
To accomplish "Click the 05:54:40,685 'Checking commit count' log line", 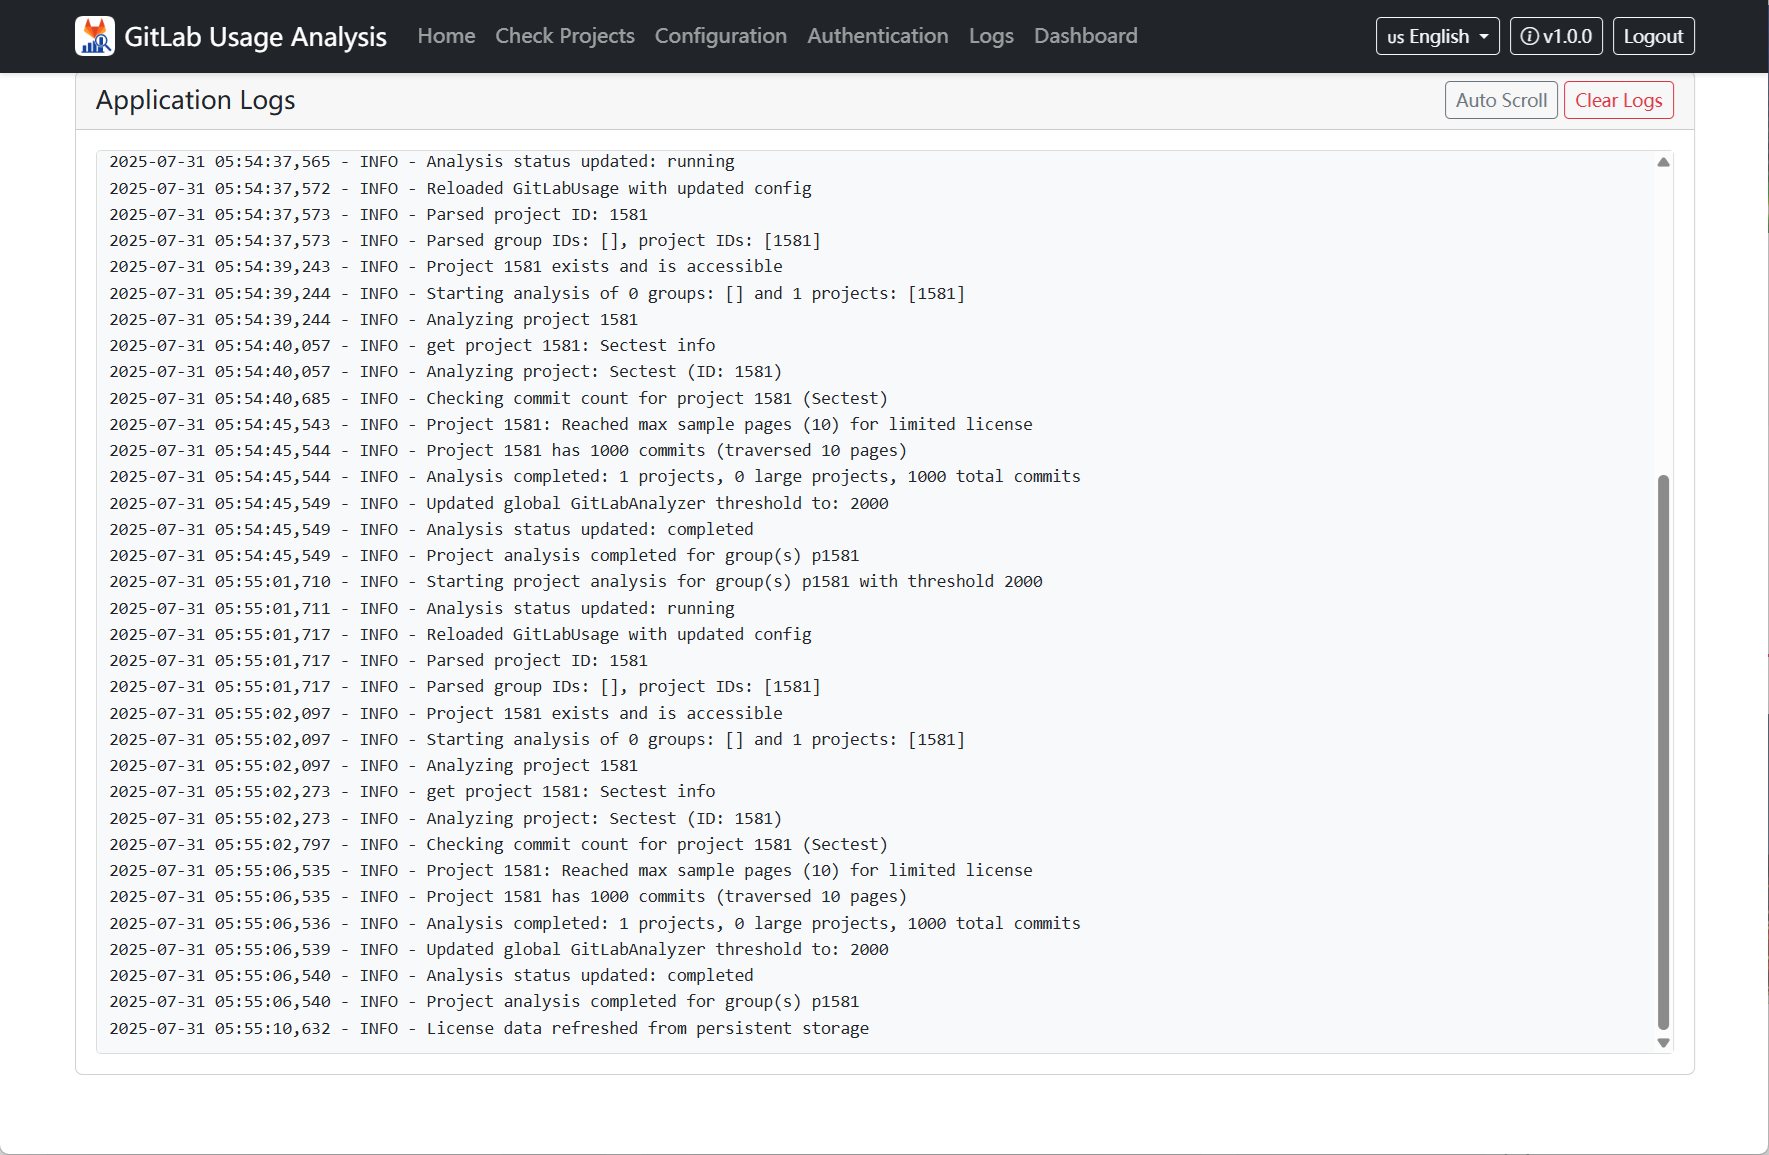I will (x=498, y=398).
